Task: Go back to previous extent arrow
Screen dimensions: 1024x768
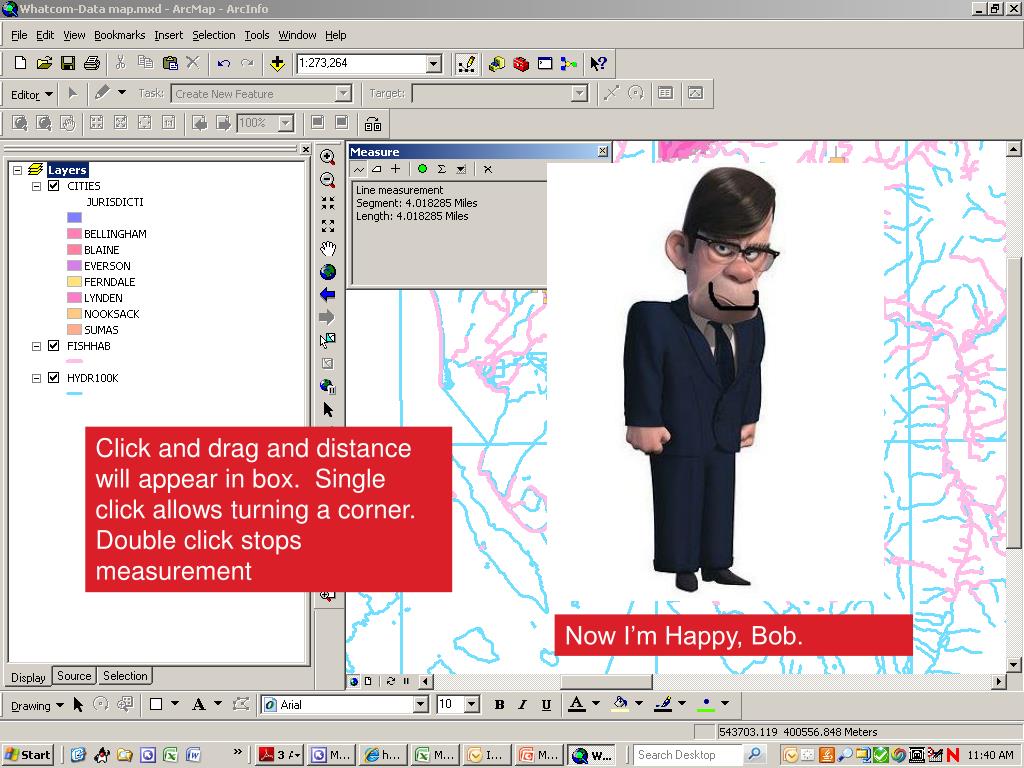Action: 327,295
